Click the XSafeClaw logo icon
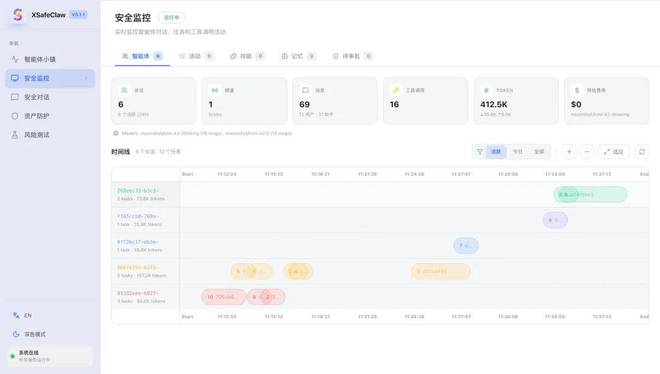This screenshot has height=374, width=660. tap(18, 15)
